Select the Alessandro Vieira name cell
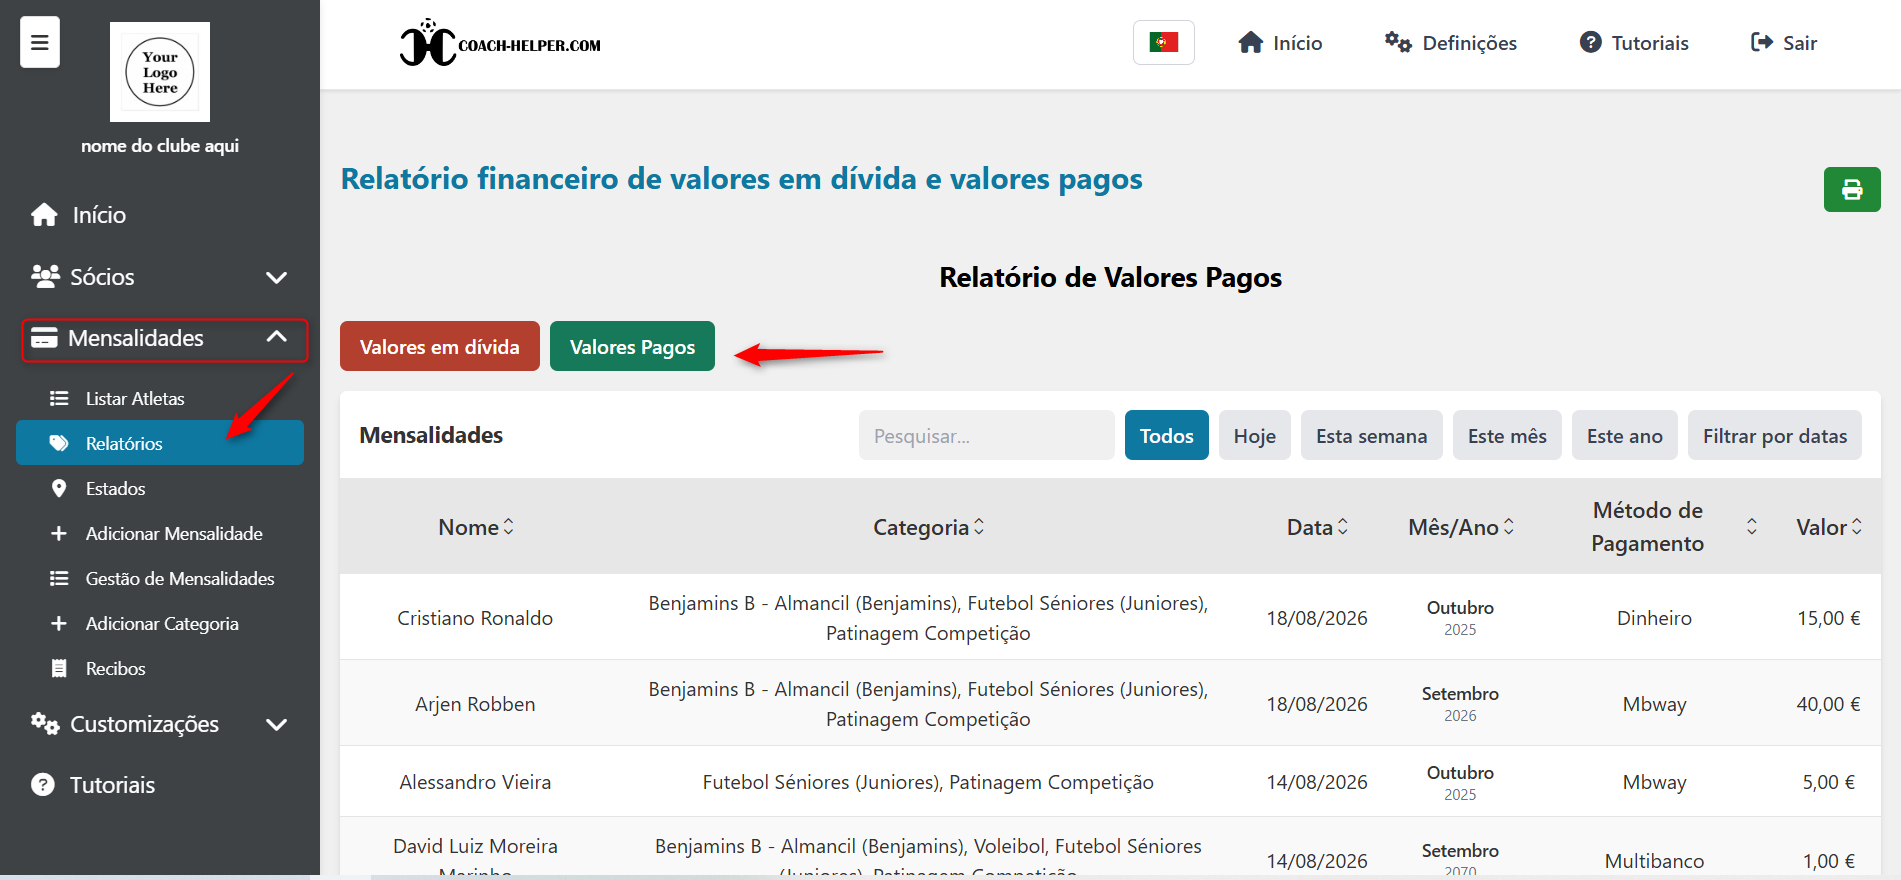Screen dimensions: 1901x880 (x=475, y=782)
